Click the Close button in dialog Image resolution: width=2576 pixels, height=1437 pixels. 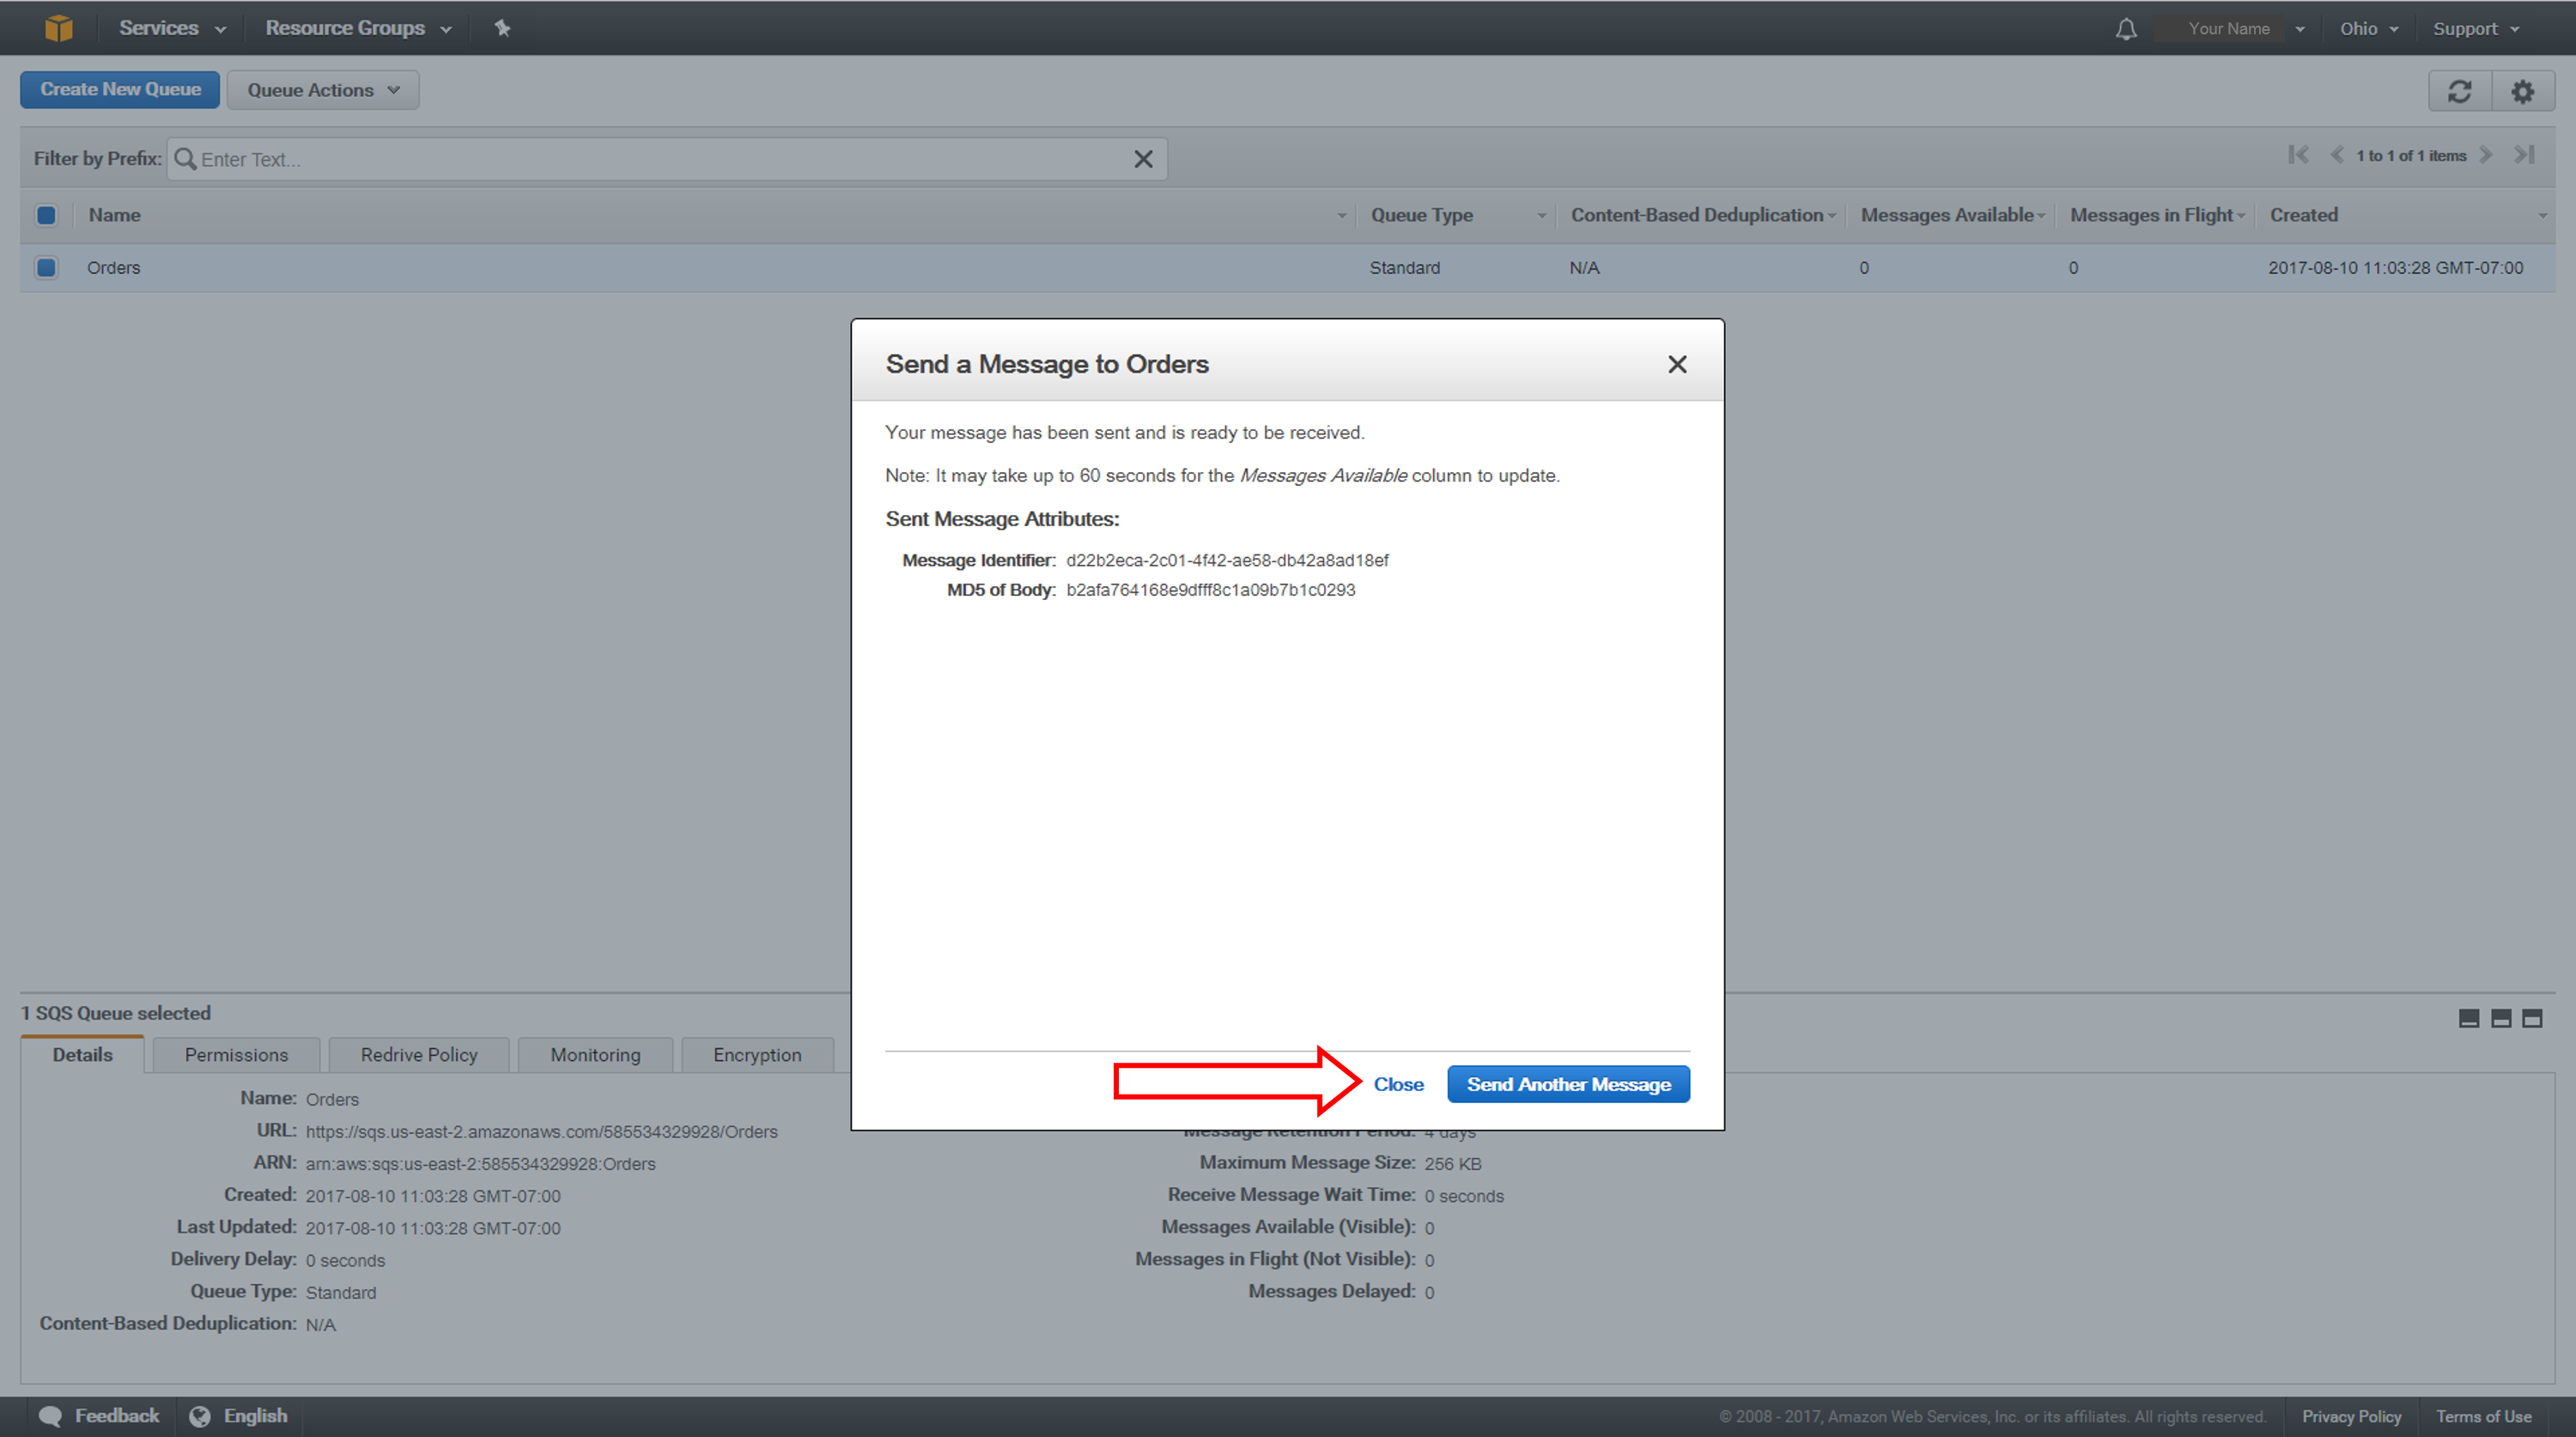click(1398, 1083)
